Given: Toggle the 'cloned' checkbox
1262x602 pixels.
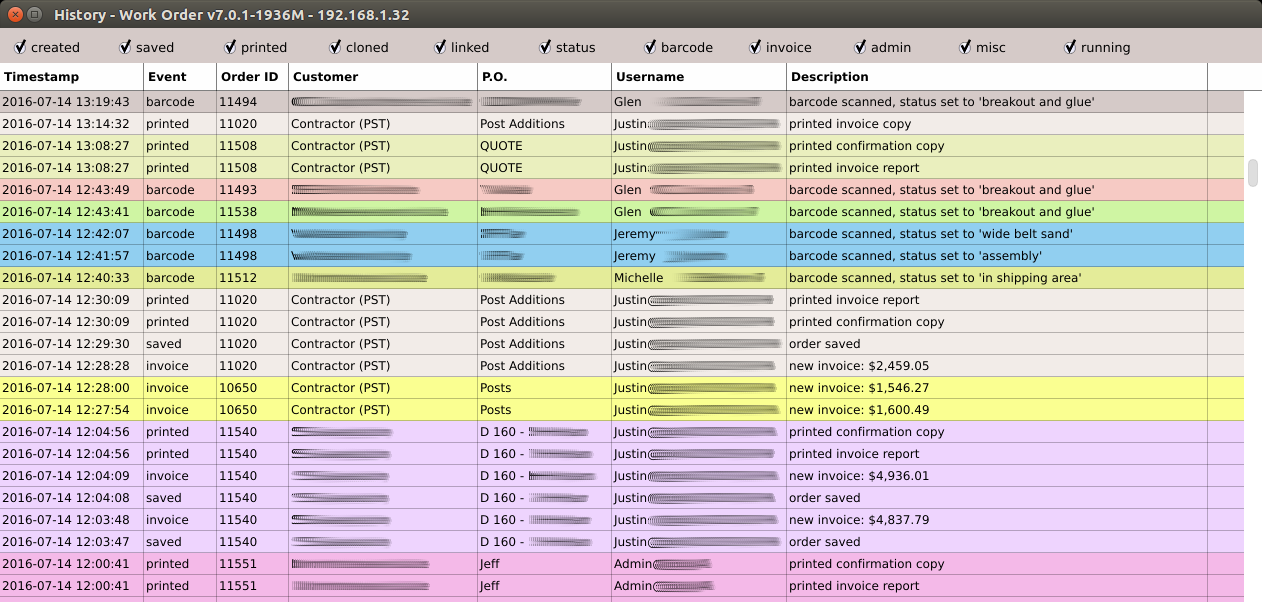Looking at the screenshot, I should tap(336, 47).
